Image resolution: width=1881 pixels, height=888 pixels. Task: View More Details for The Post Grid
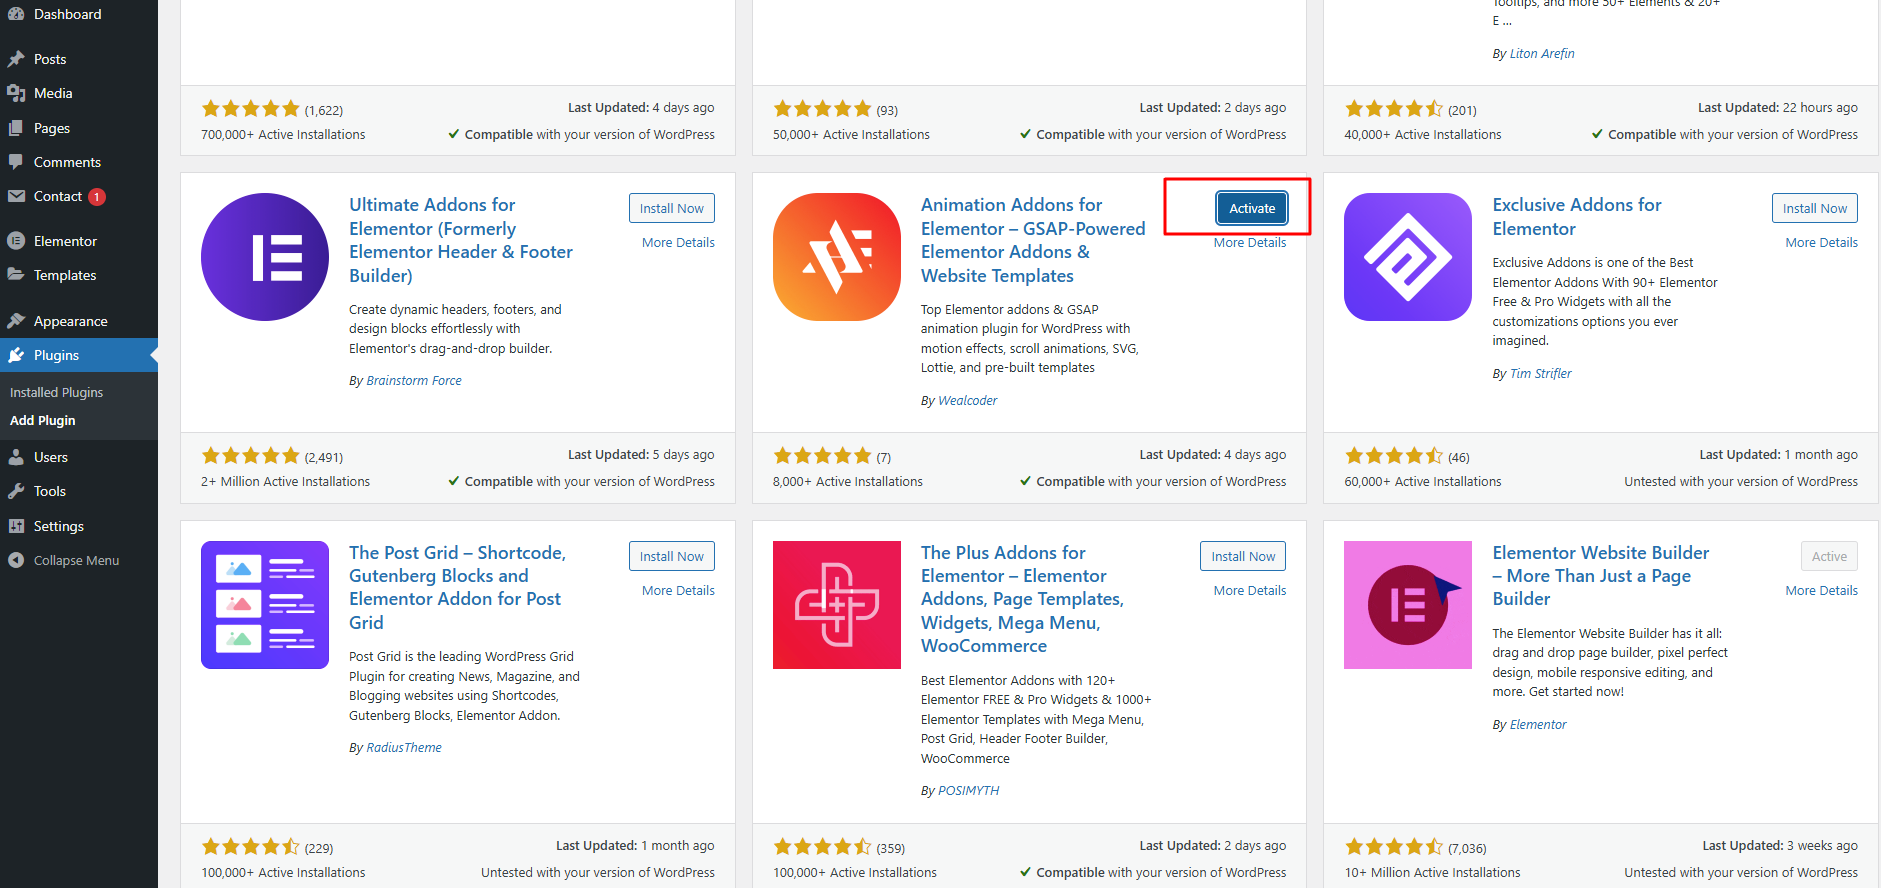coord(678,590)
